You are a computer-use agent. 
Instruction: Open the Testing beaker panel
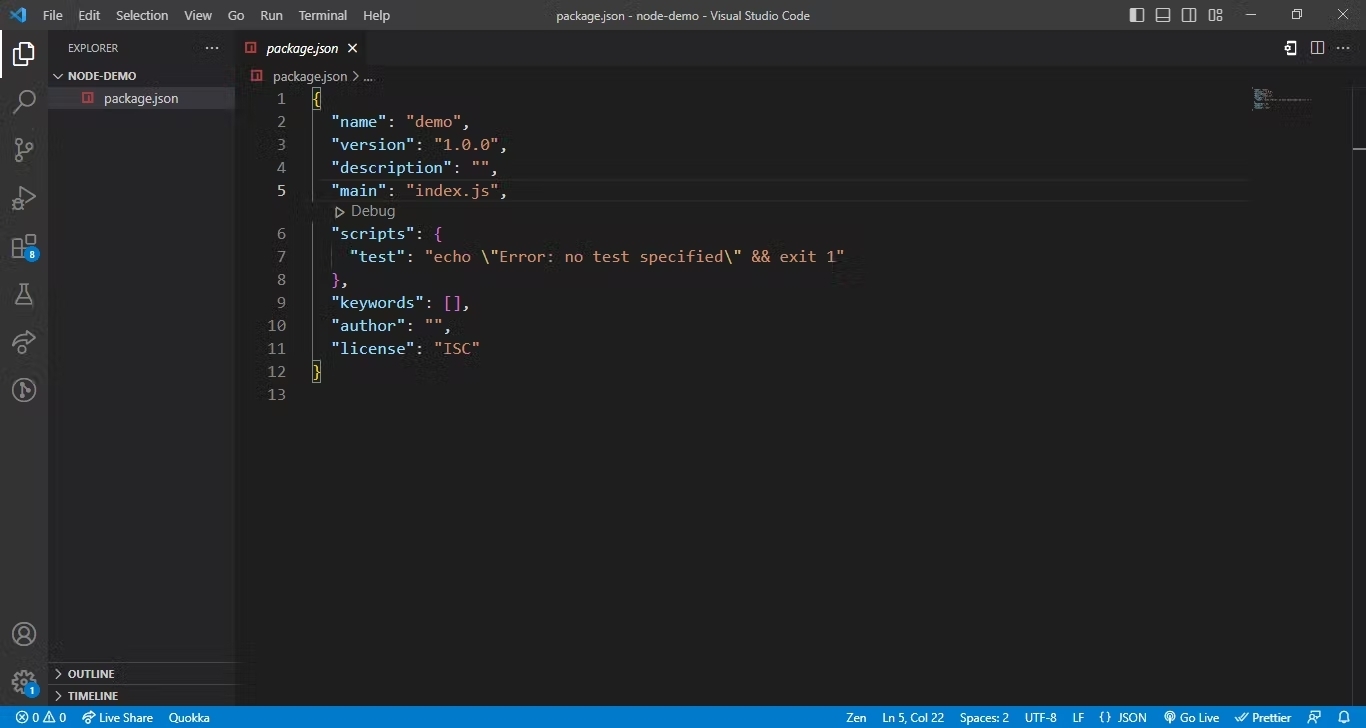click(x=23, y=294)
